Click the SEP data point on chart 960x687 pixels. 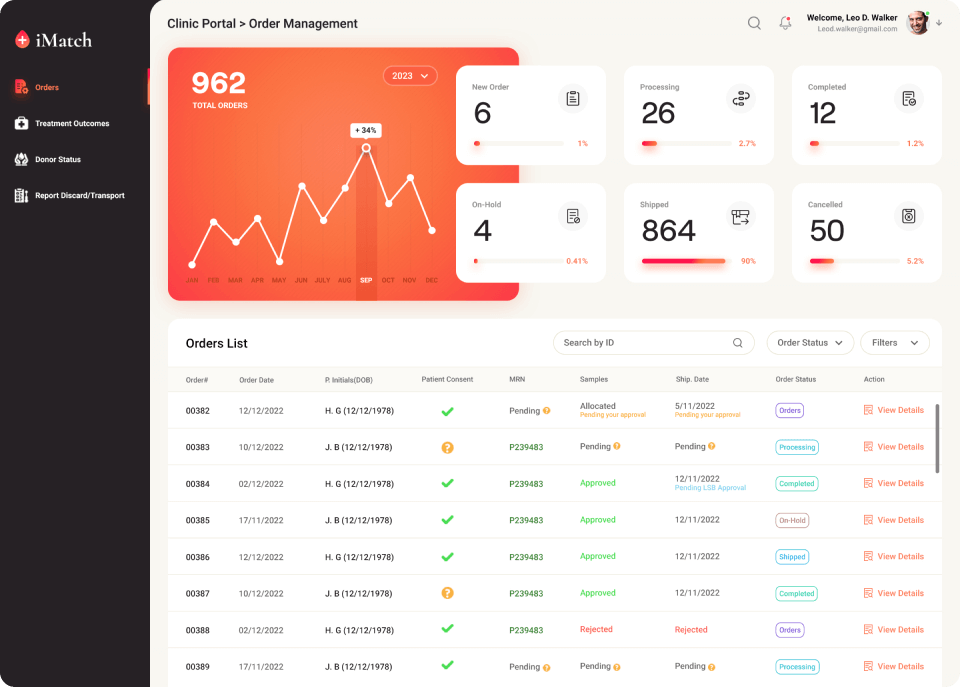(366, 148)
